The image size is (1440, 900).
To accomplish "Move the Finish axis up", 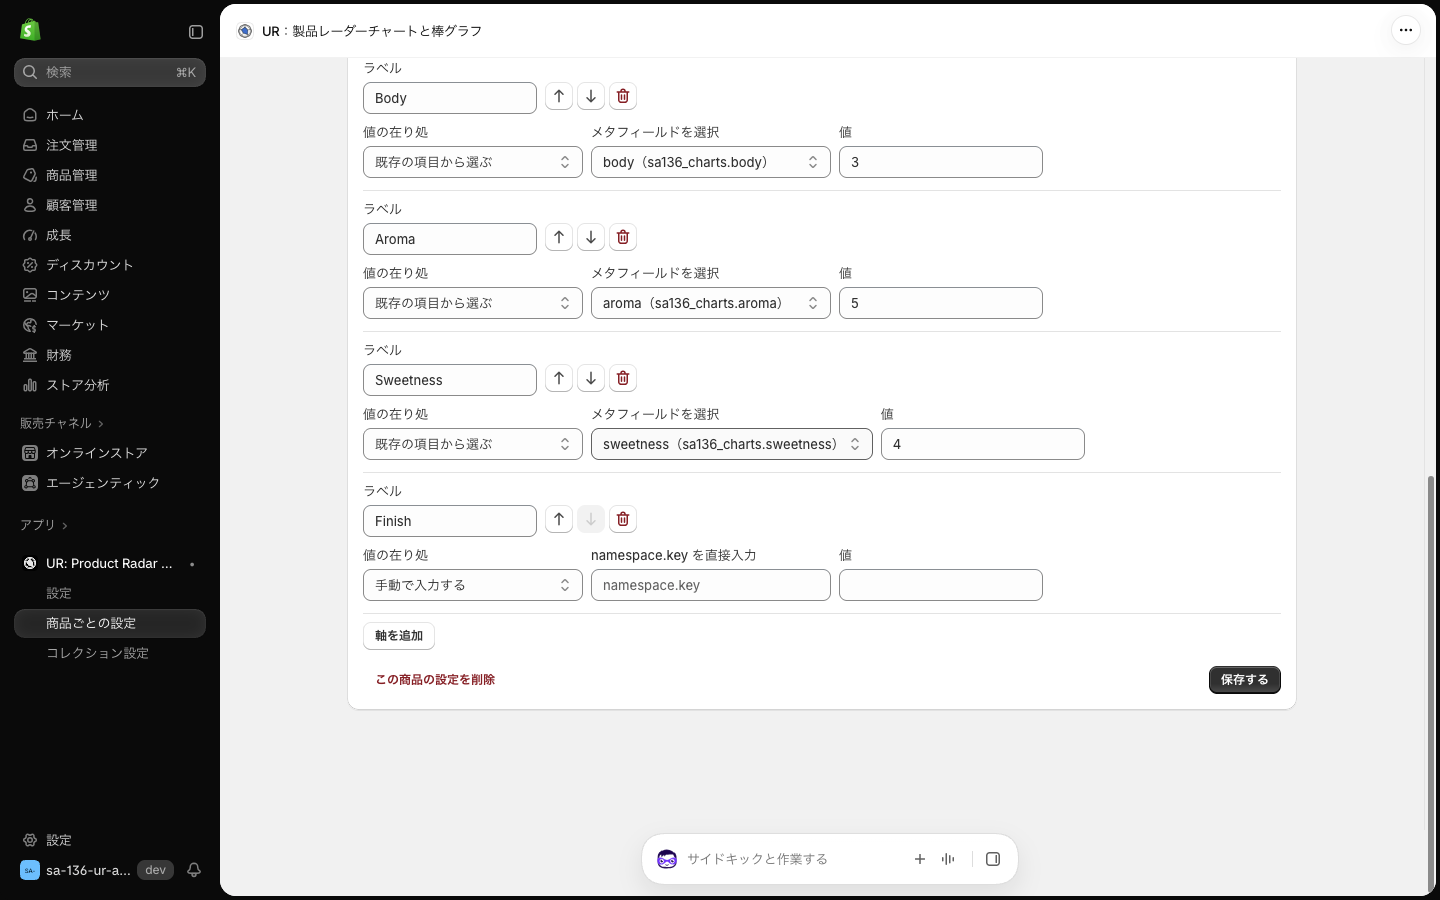I will (x=559, y=519).
